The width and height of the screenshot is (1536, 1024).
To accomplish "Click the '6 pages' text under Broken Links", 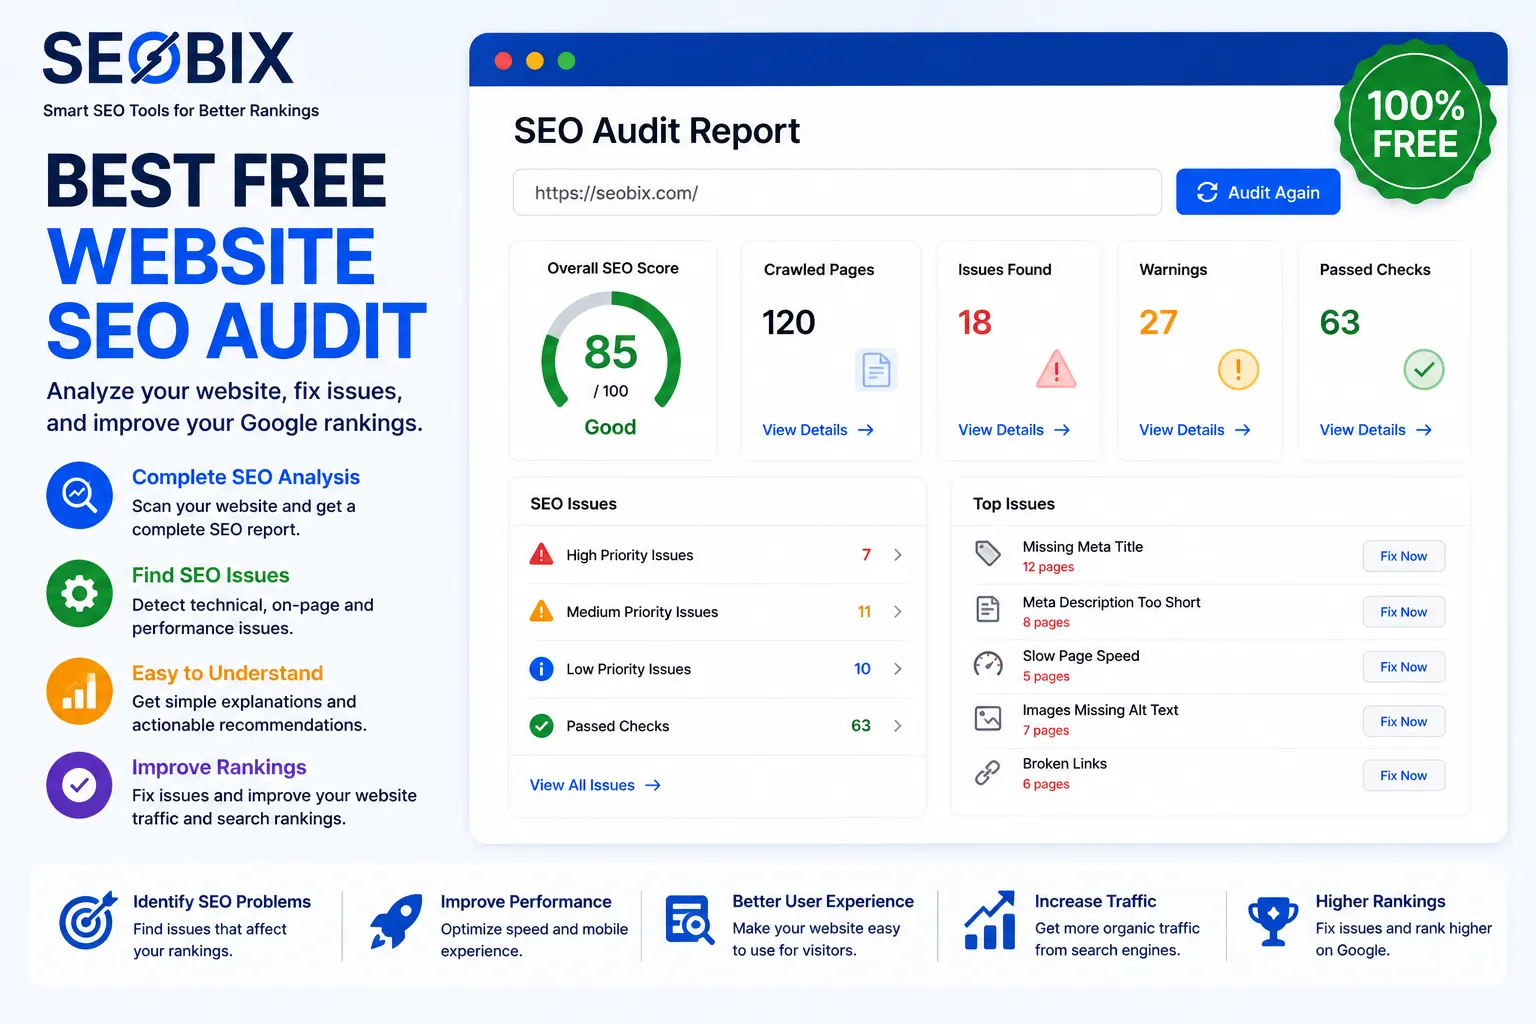I will [1046, 784].
